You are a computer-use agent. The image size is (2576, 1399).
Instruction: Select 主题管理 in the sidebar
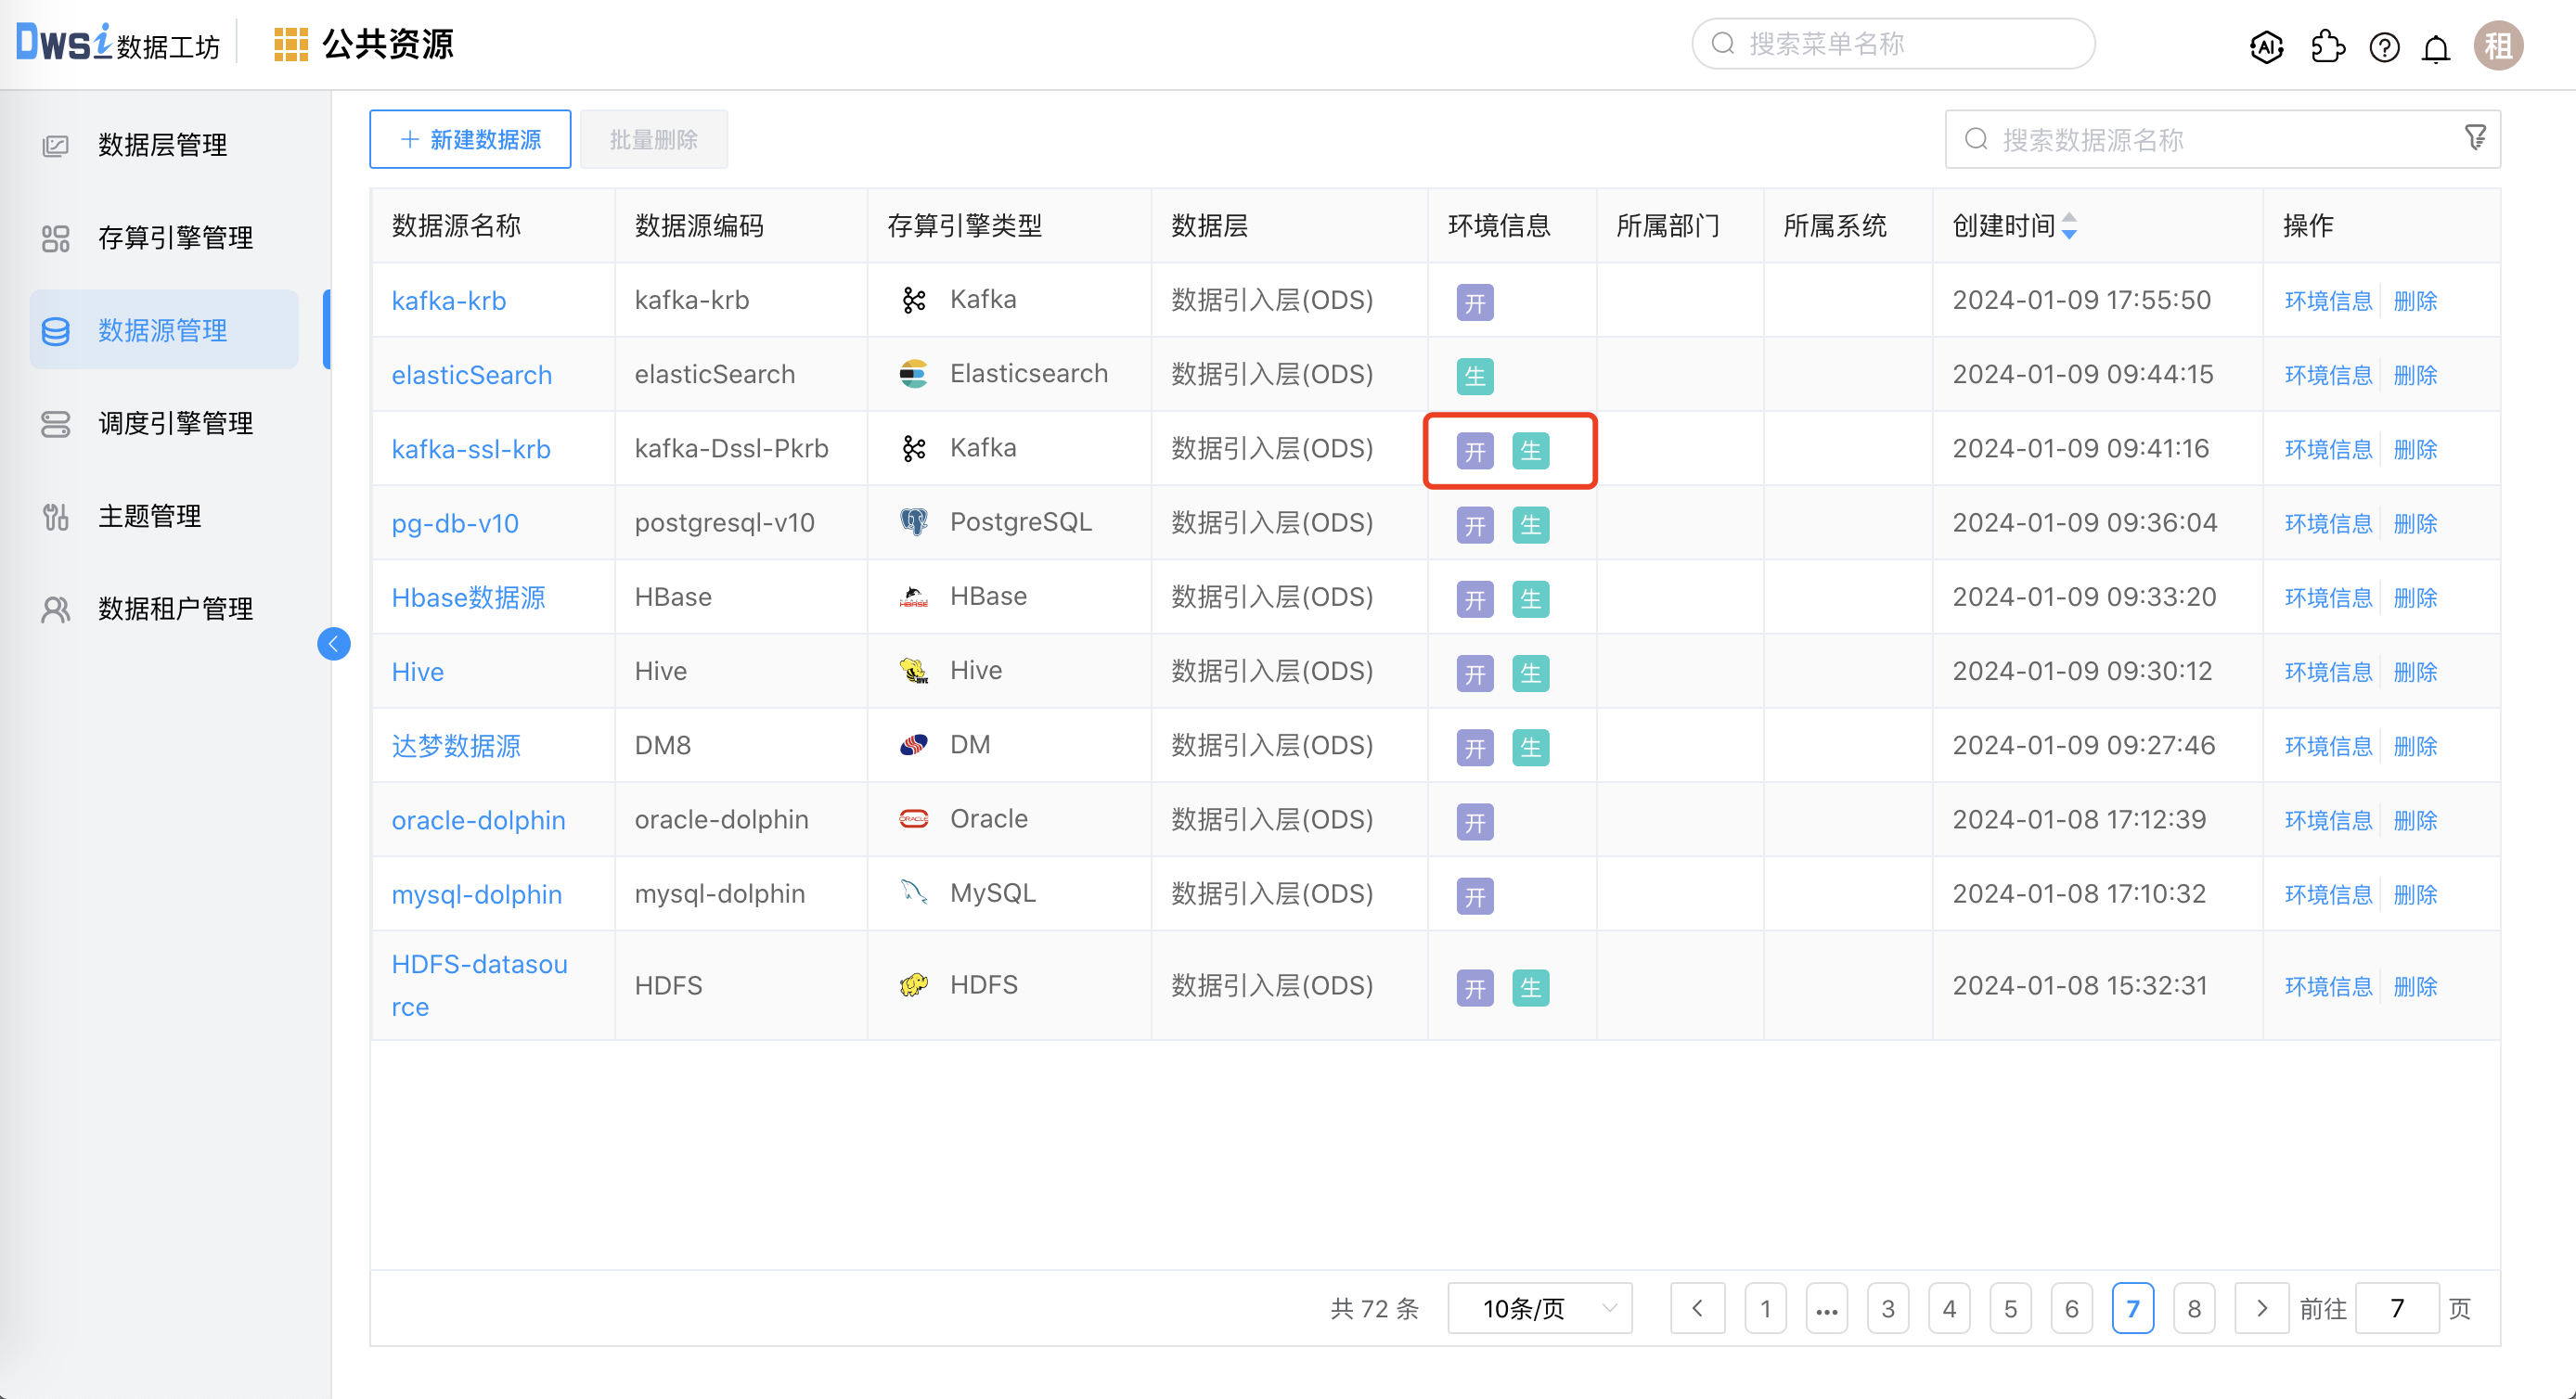(x=149, y=516)
